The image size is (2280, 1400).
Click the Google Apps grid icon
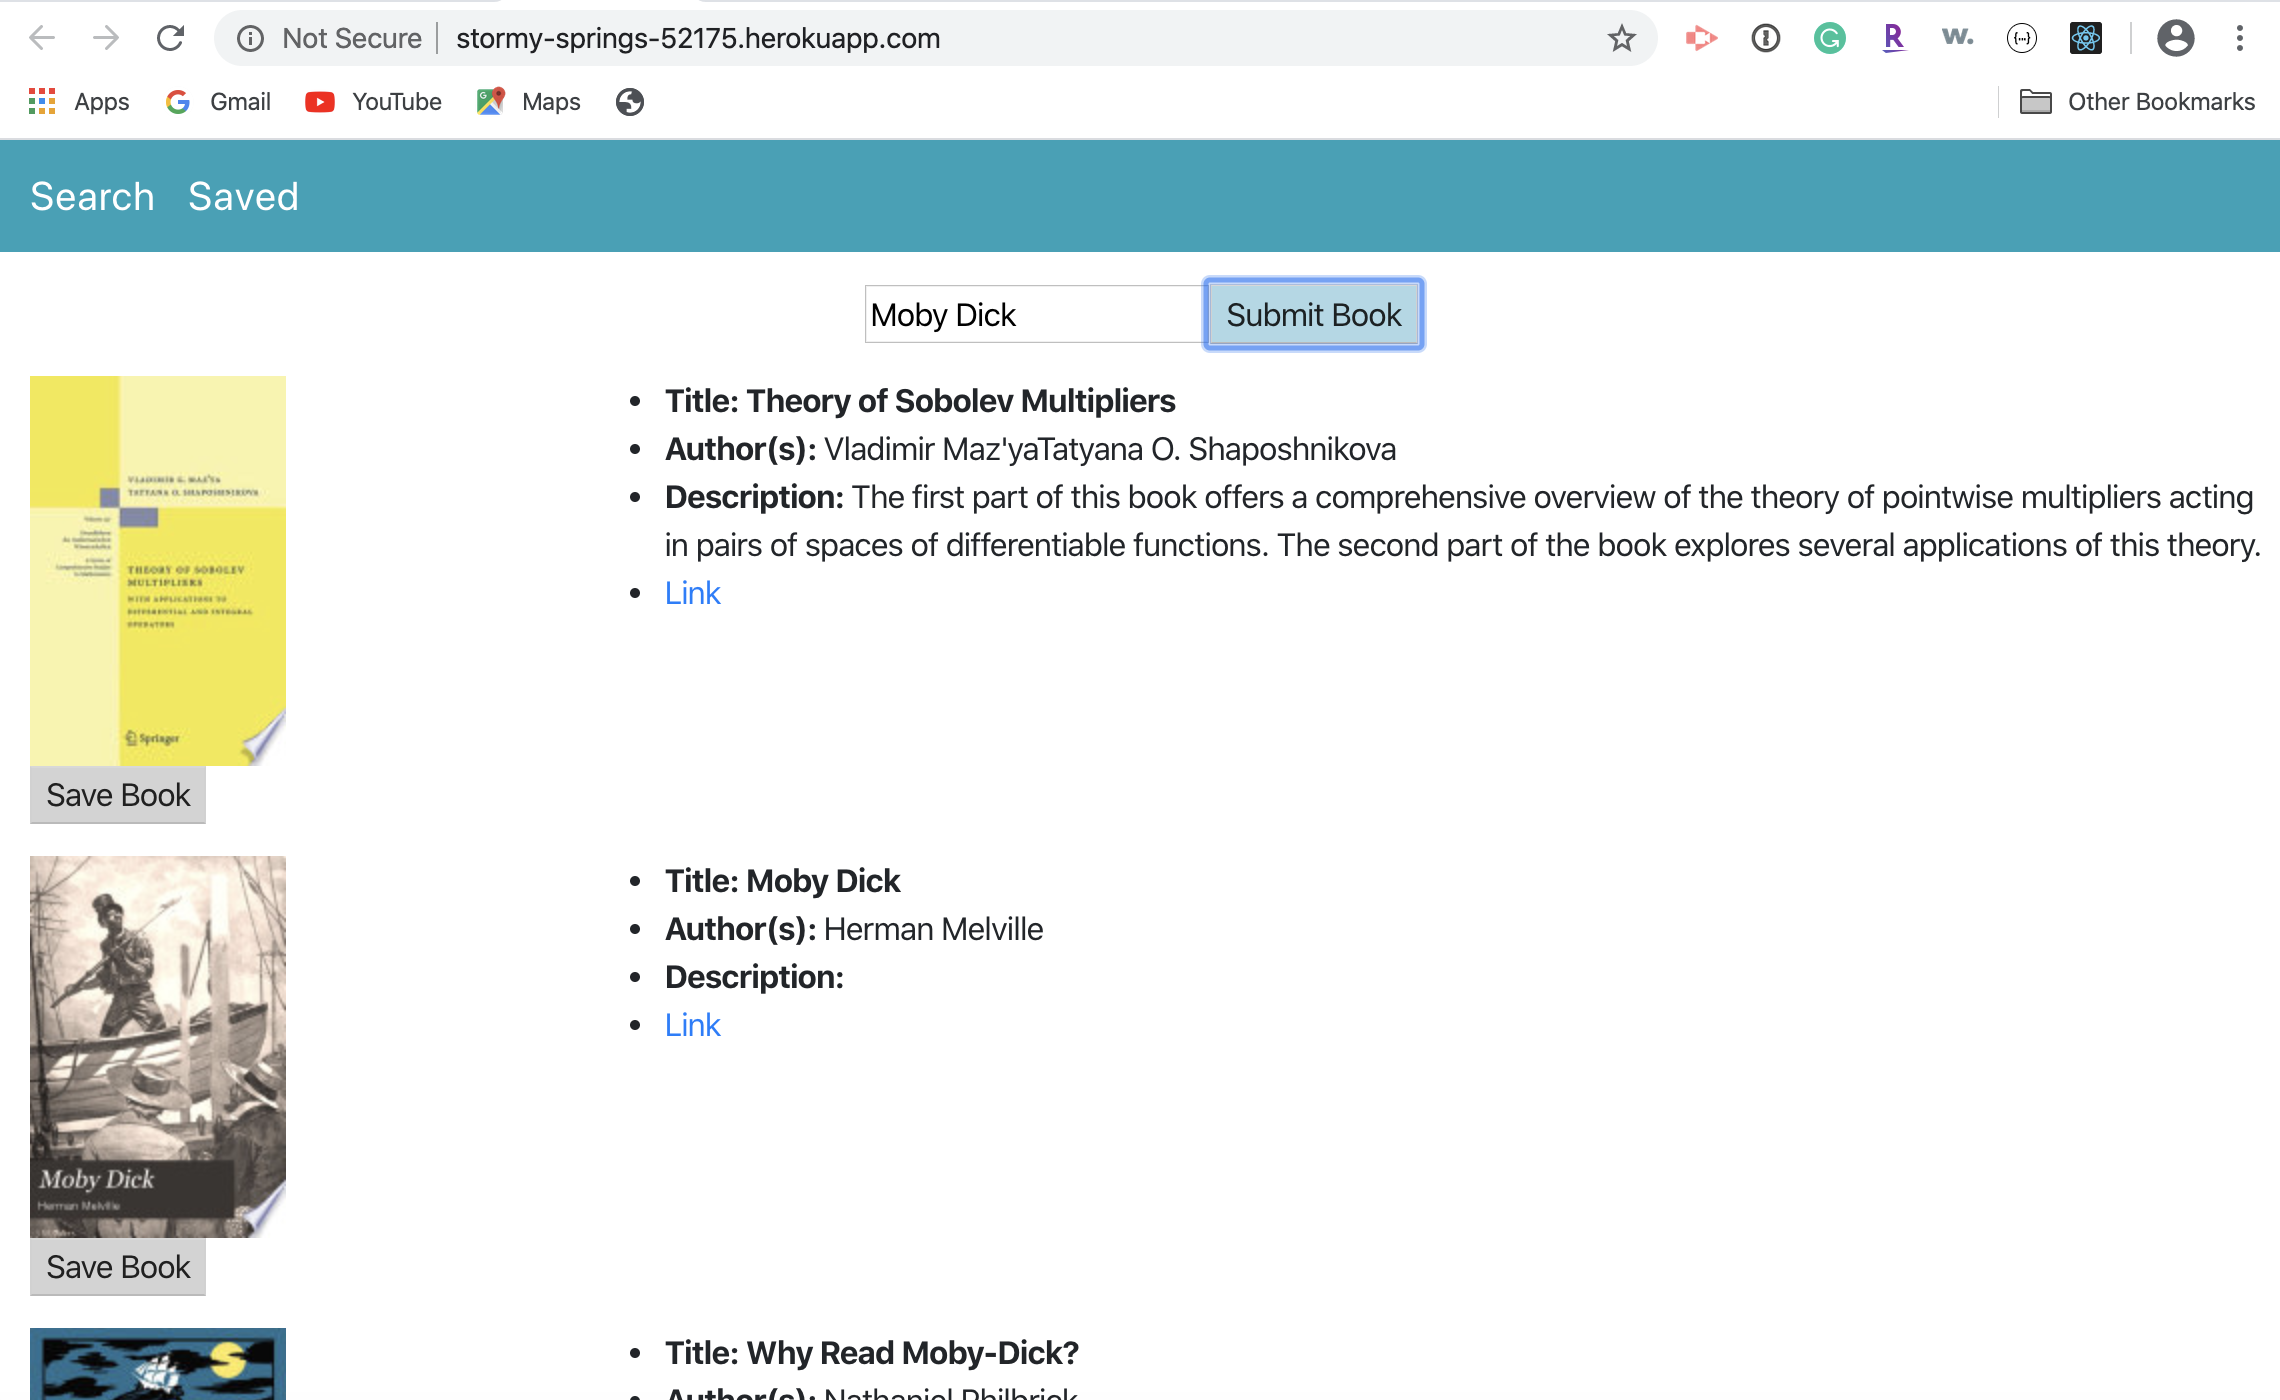point(44,103)
